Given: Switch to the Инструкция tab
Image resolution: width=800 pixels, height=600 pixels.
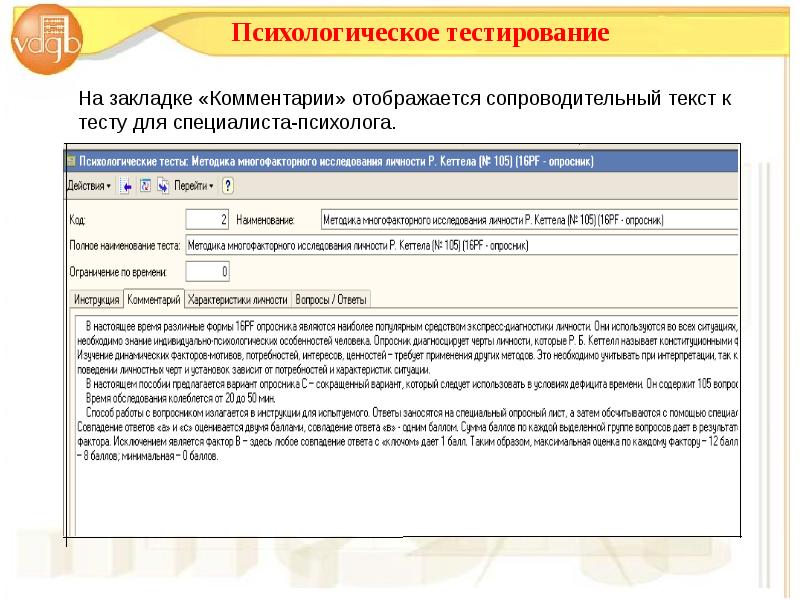Looking at the screenshot, I should (x=96, y=299).
